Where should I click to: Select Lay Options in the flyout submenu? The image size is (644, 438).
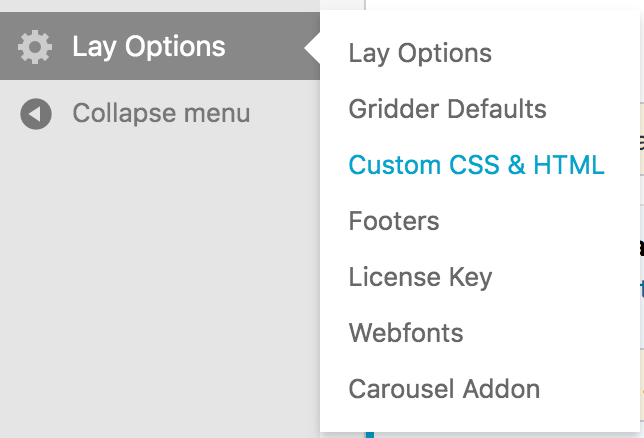coord(420,53)
